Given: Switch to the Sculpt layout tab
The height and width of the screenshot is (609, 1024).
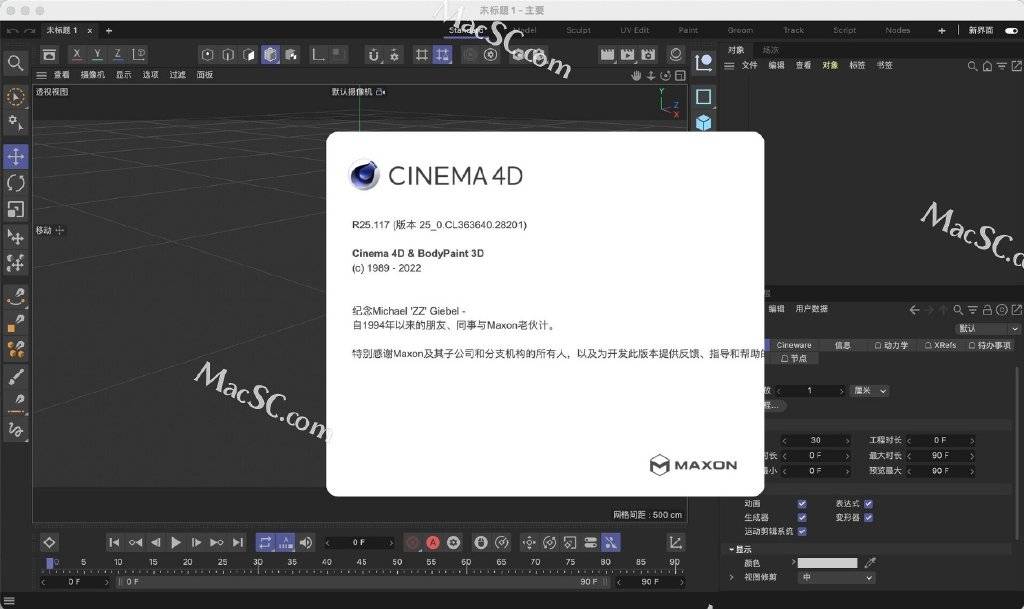Looking at the screenshot, I should click(578, 31).
